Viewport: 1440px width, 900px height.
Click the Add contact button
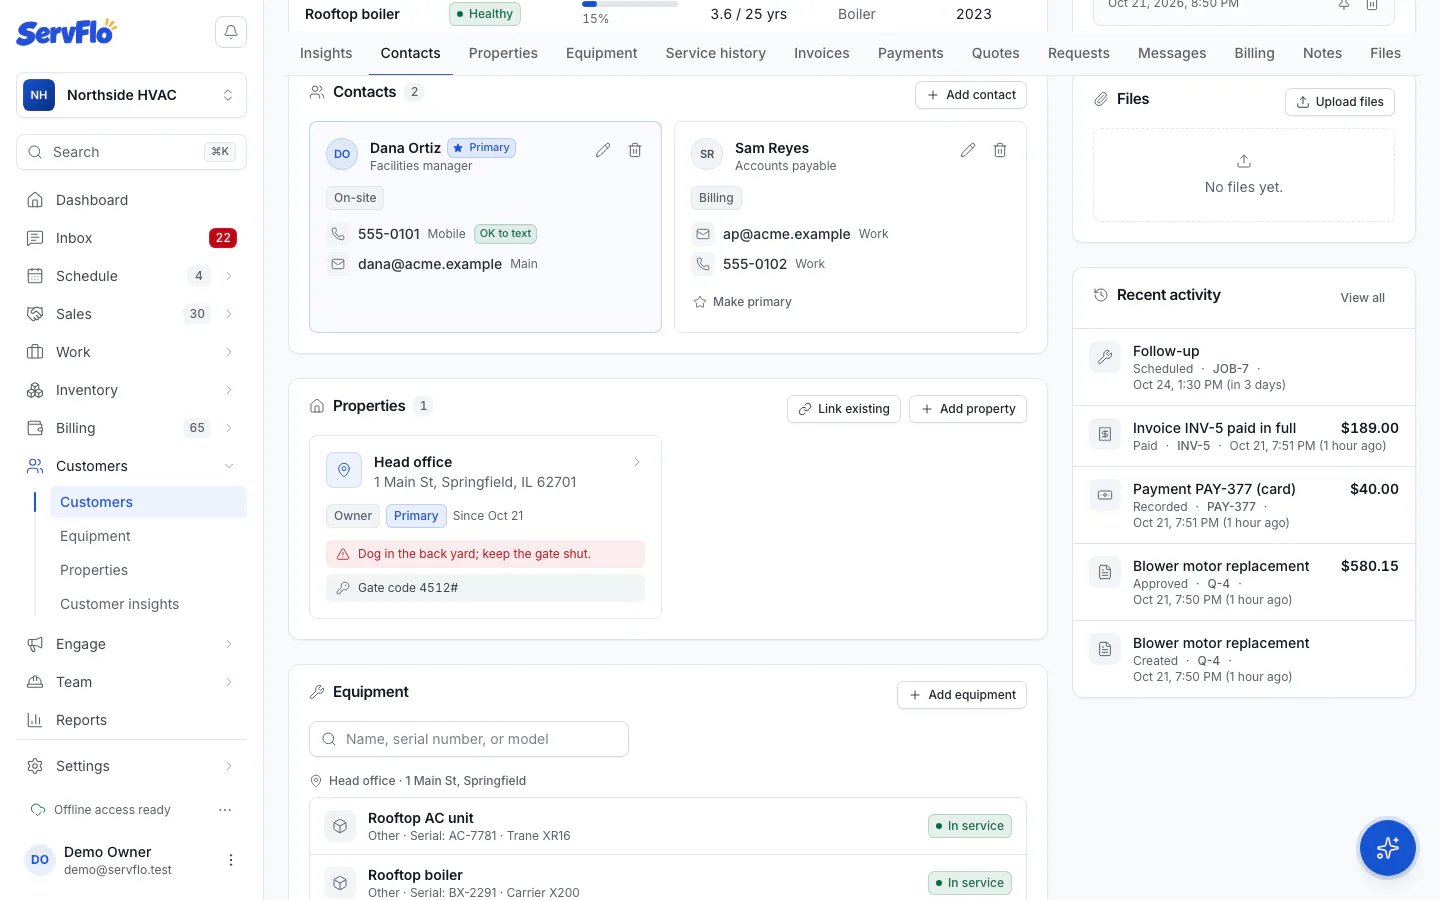tap(971, 95)
